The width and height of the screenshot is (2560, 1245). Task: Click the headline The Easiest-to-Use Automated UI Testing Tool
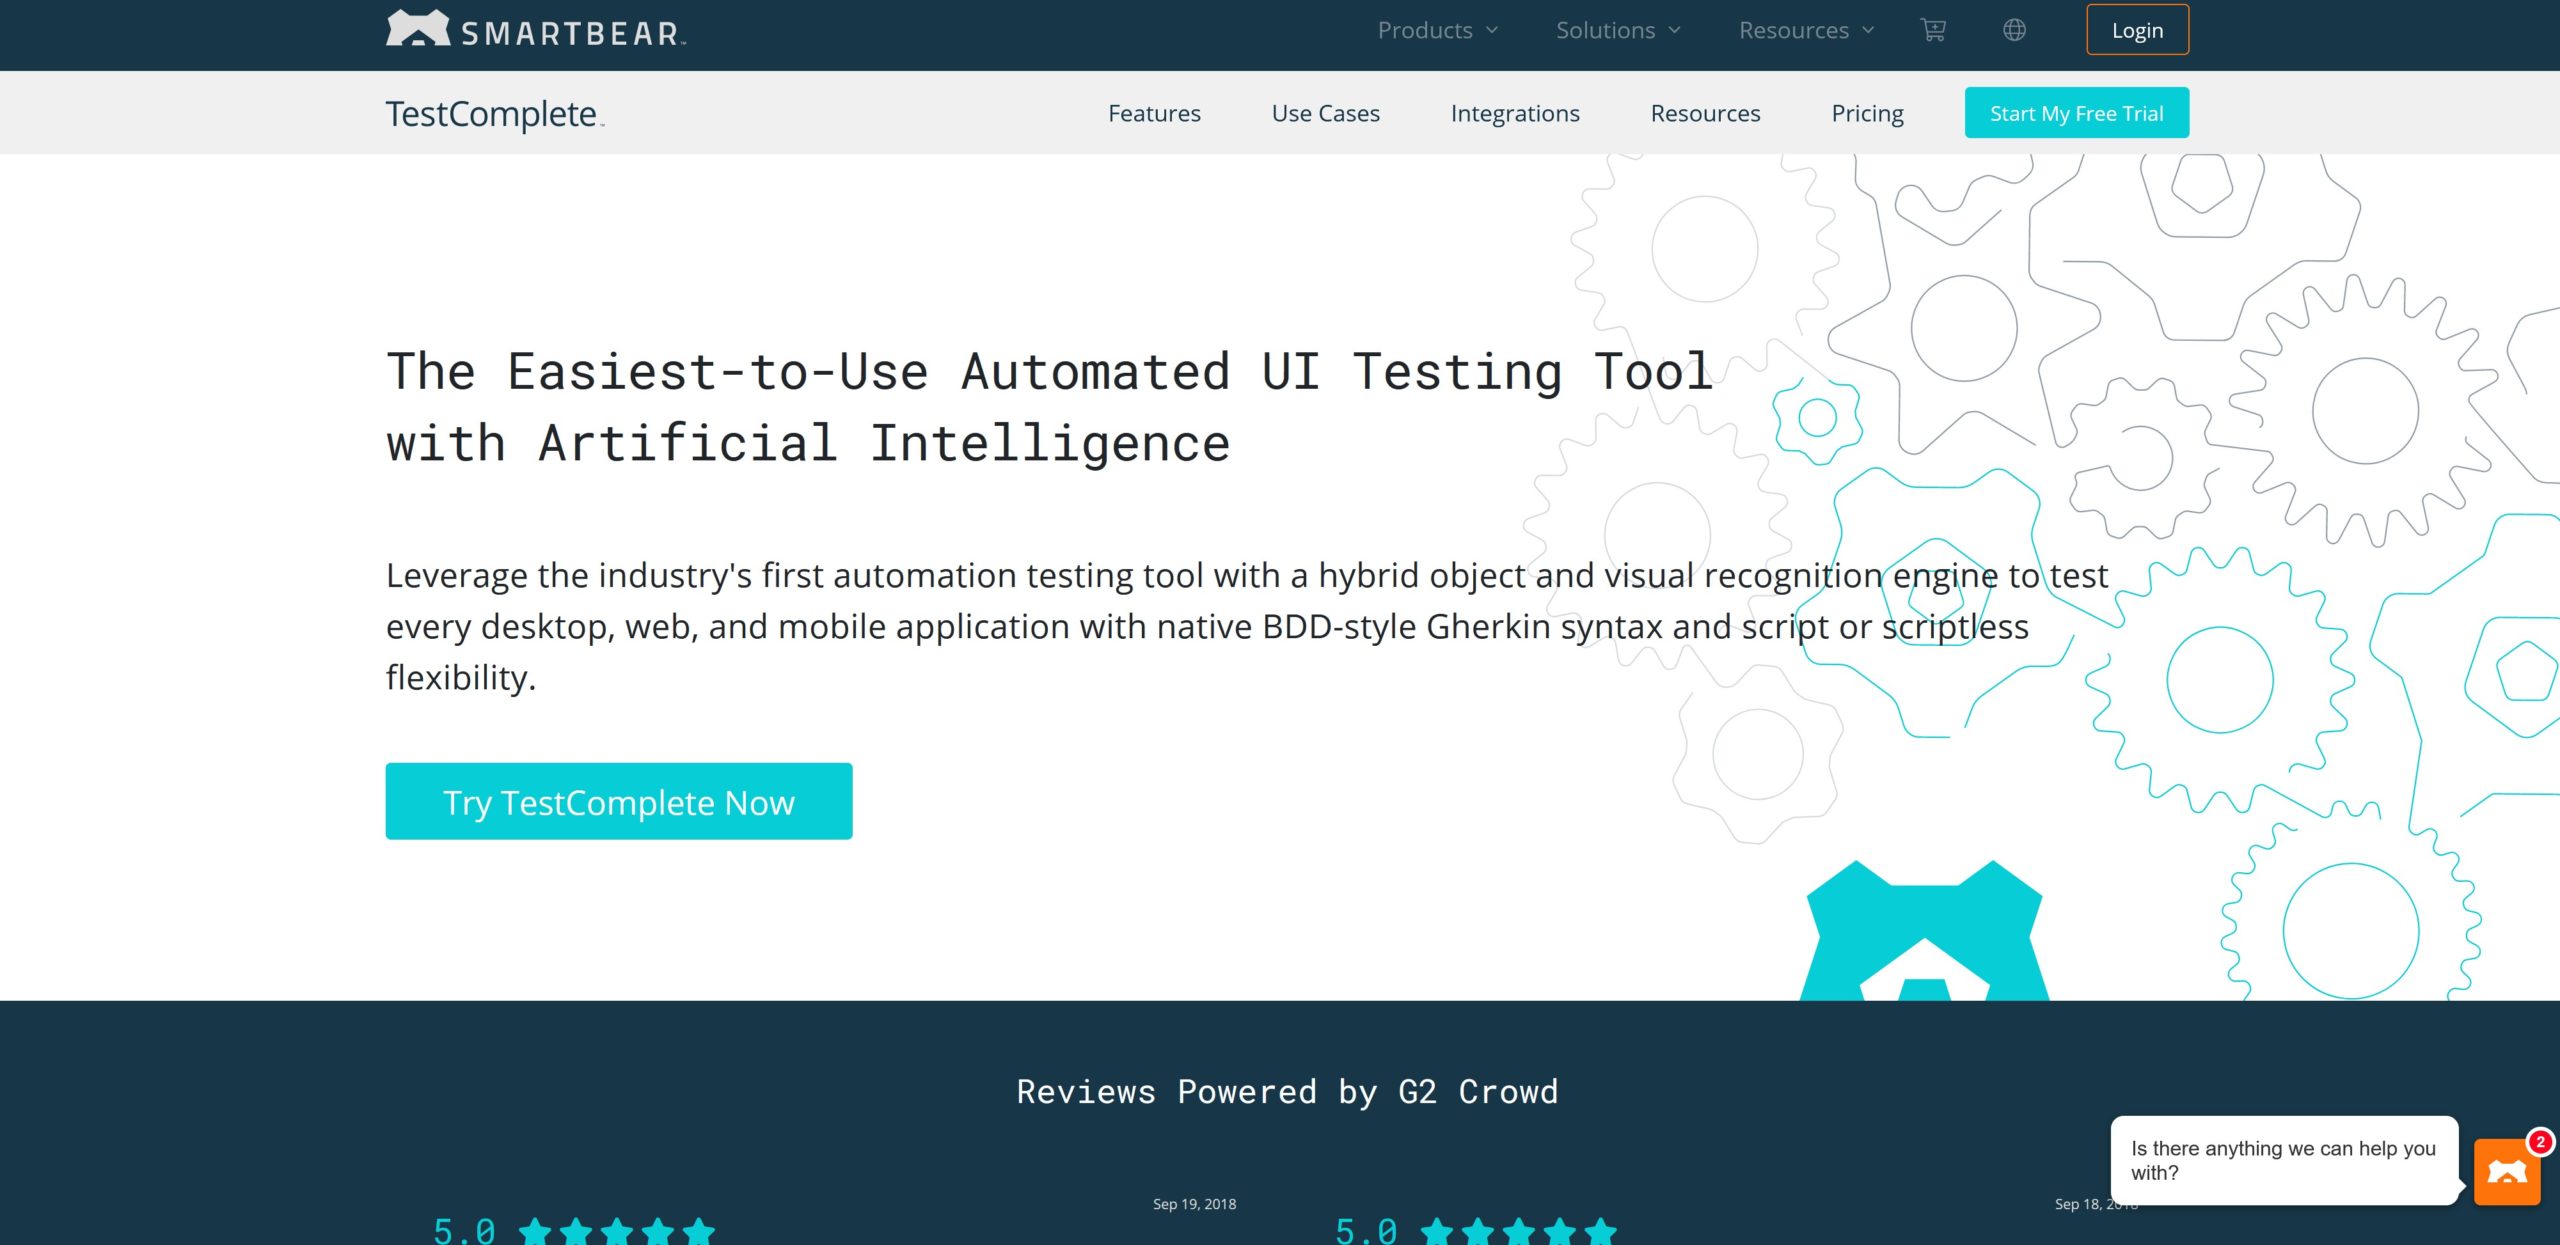tap(1050, 372)
